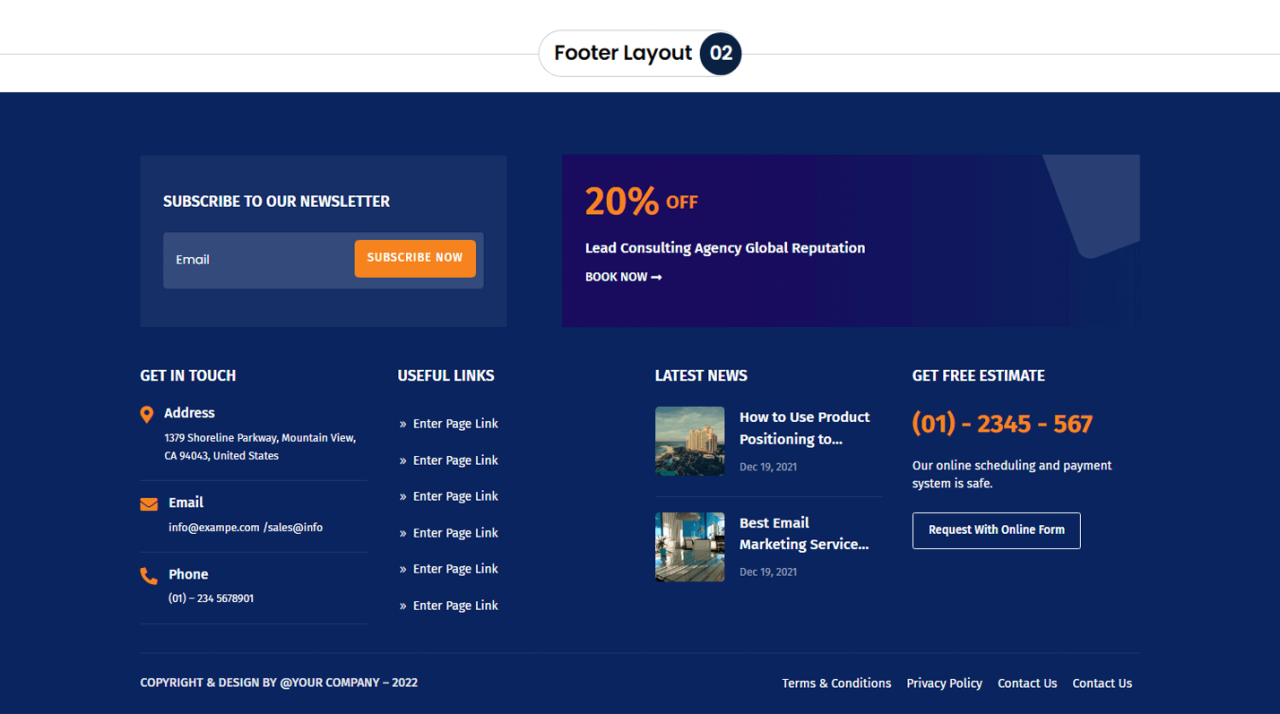Click the double-arrow bullet before the last Enter Page Link

401,605
